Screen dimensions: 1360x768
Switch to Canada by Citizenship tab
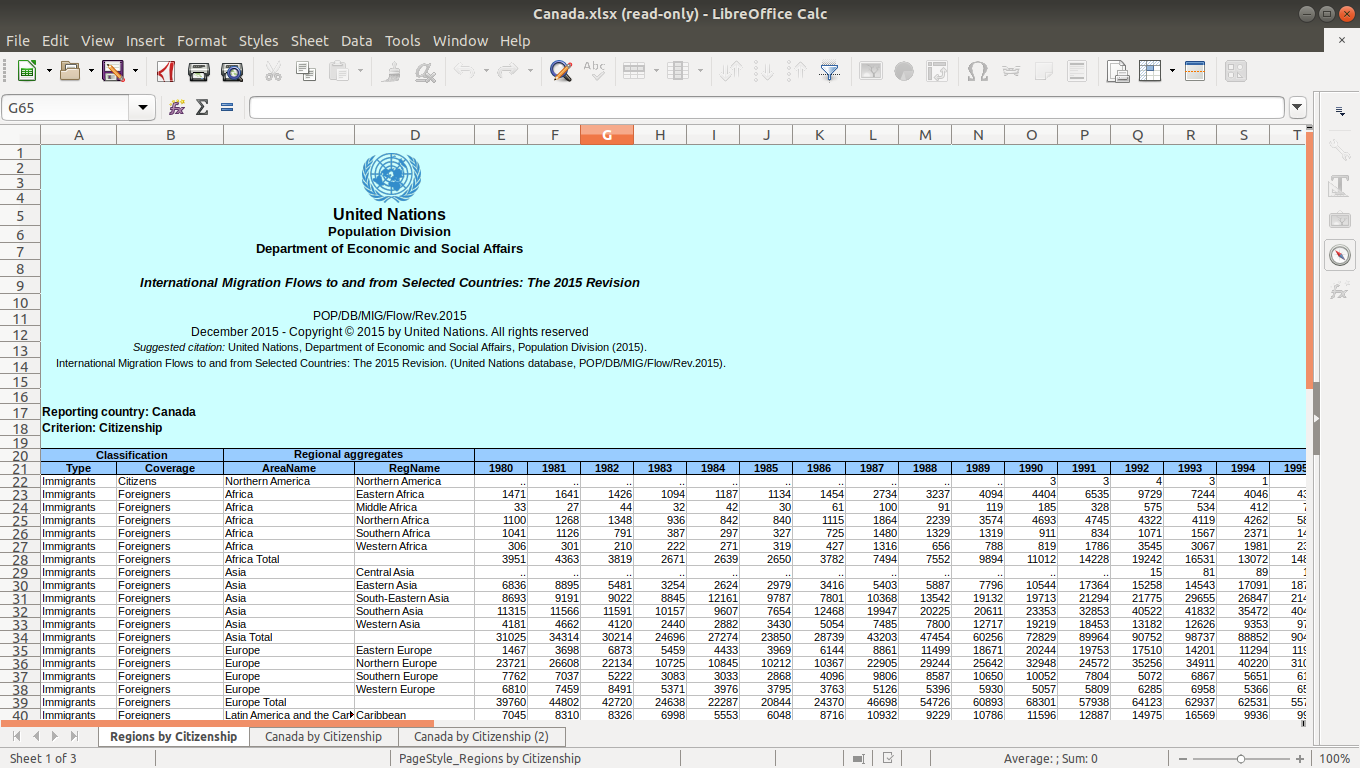click(323, 737)
